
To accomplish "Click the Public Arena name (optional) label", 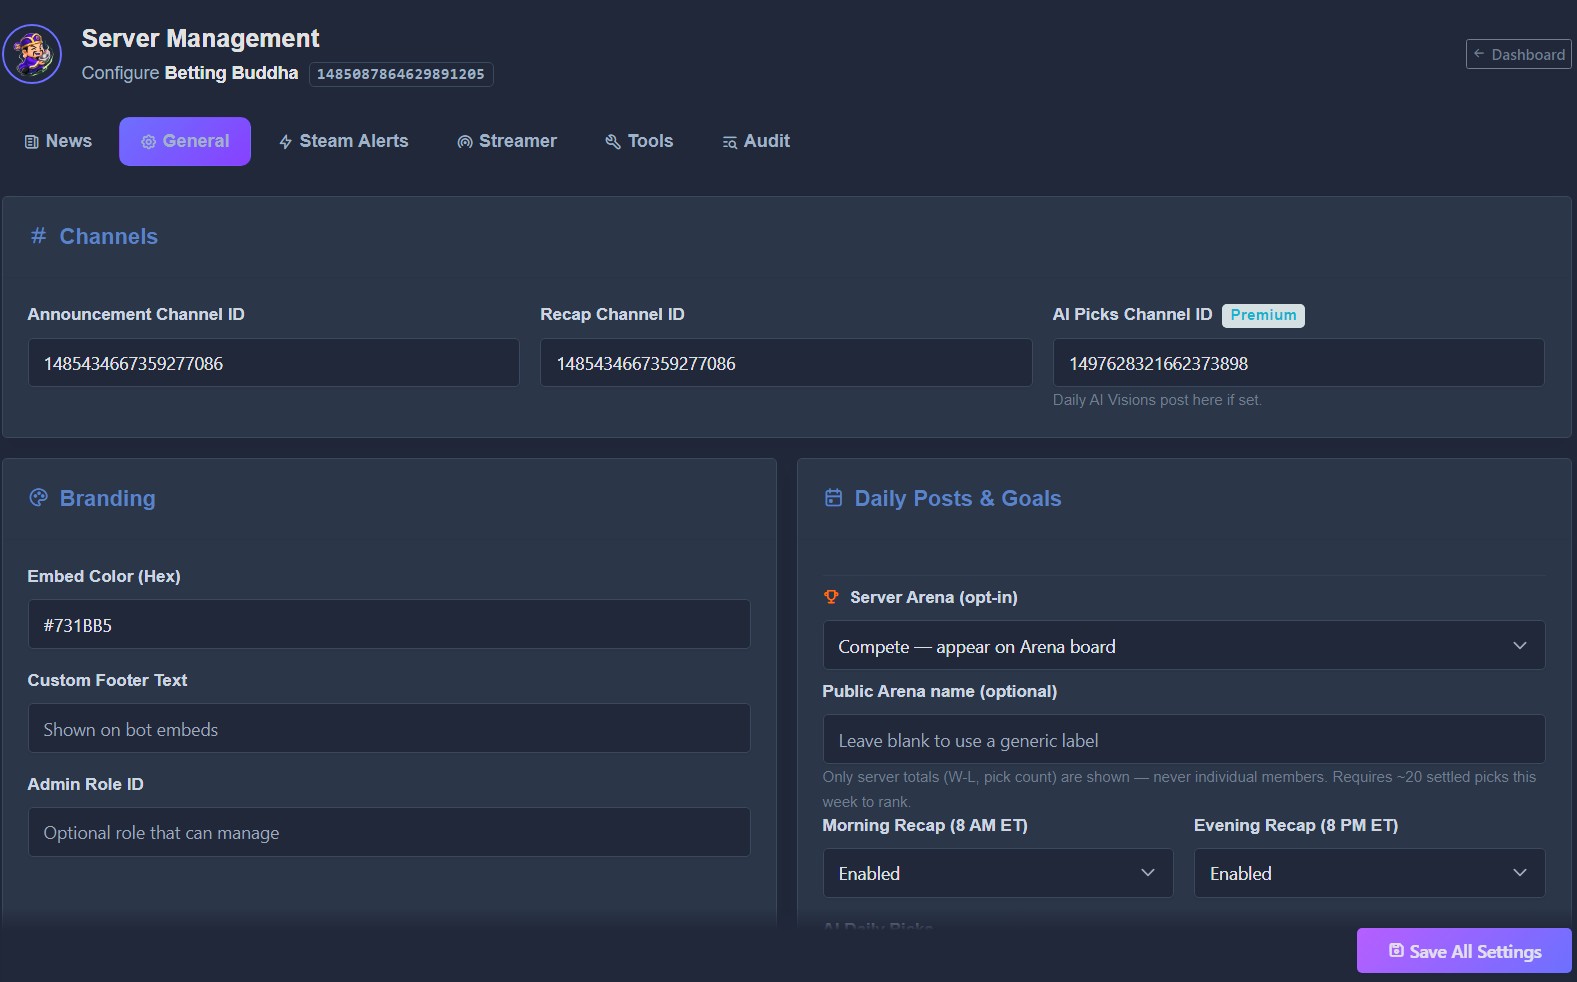I will pyautogui.click(x=939, y=691).
